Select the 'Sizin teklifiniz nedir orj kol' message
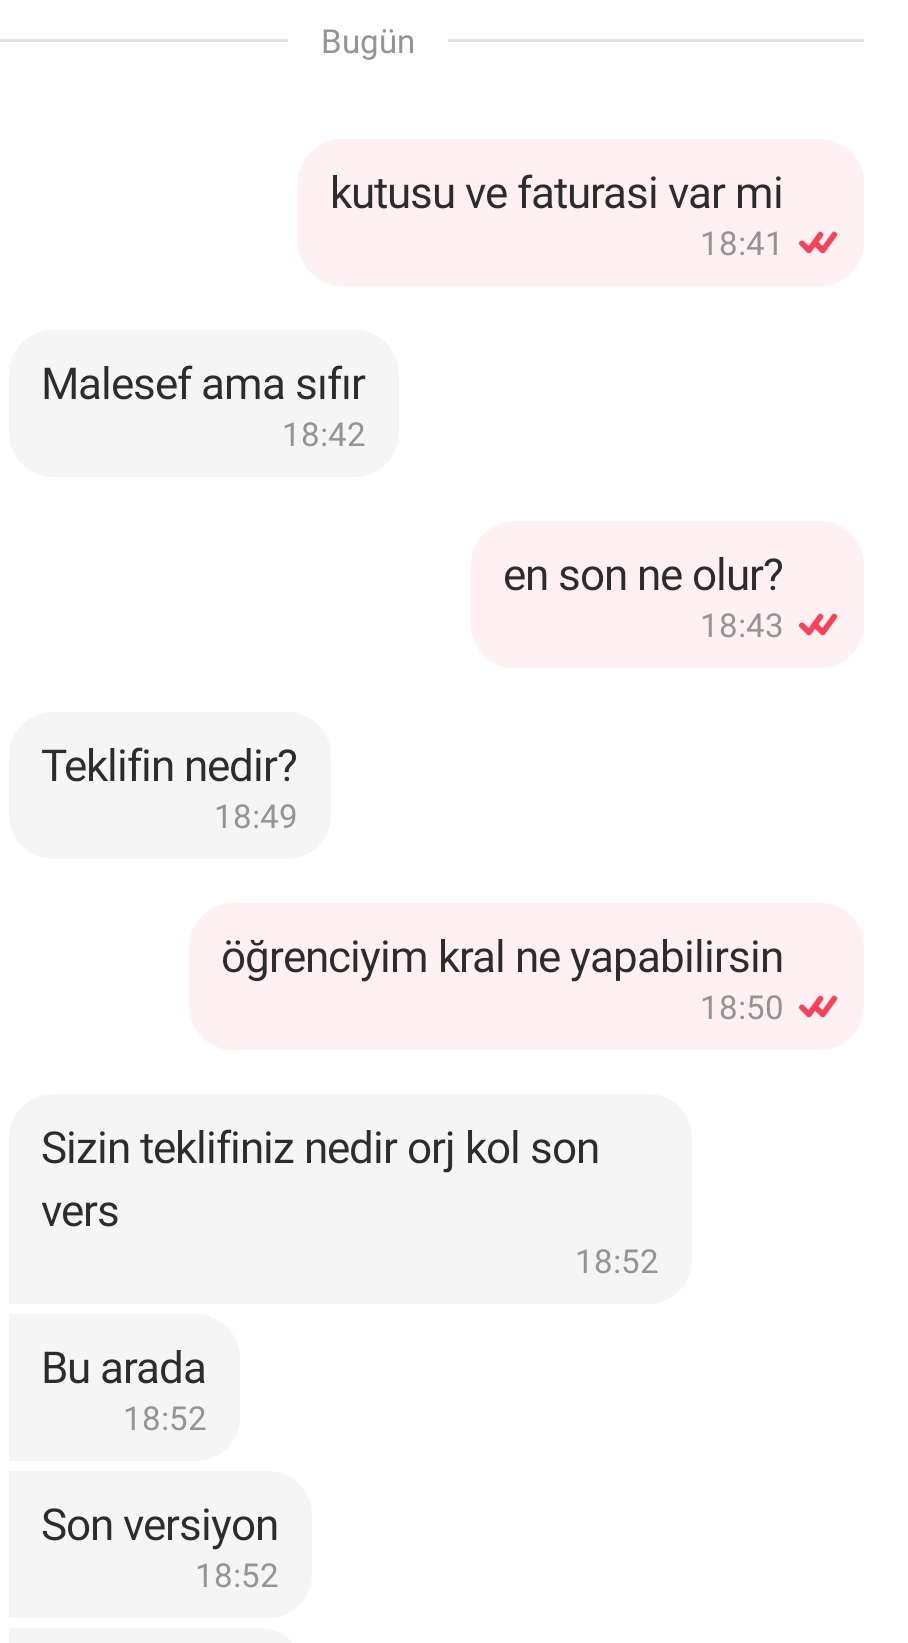Image resolution: width=908 pixels, height=1643 pixels. [x=350, y=1199]
